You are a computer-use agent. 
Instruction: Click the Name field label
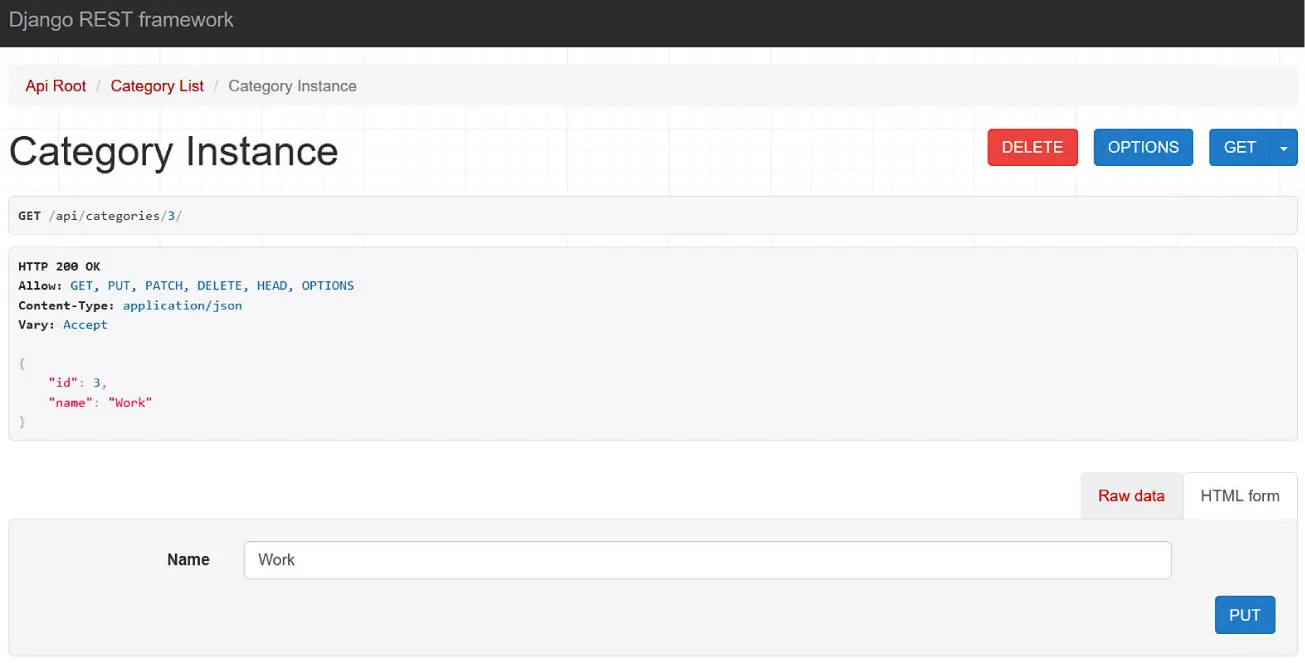pos(188,560)
